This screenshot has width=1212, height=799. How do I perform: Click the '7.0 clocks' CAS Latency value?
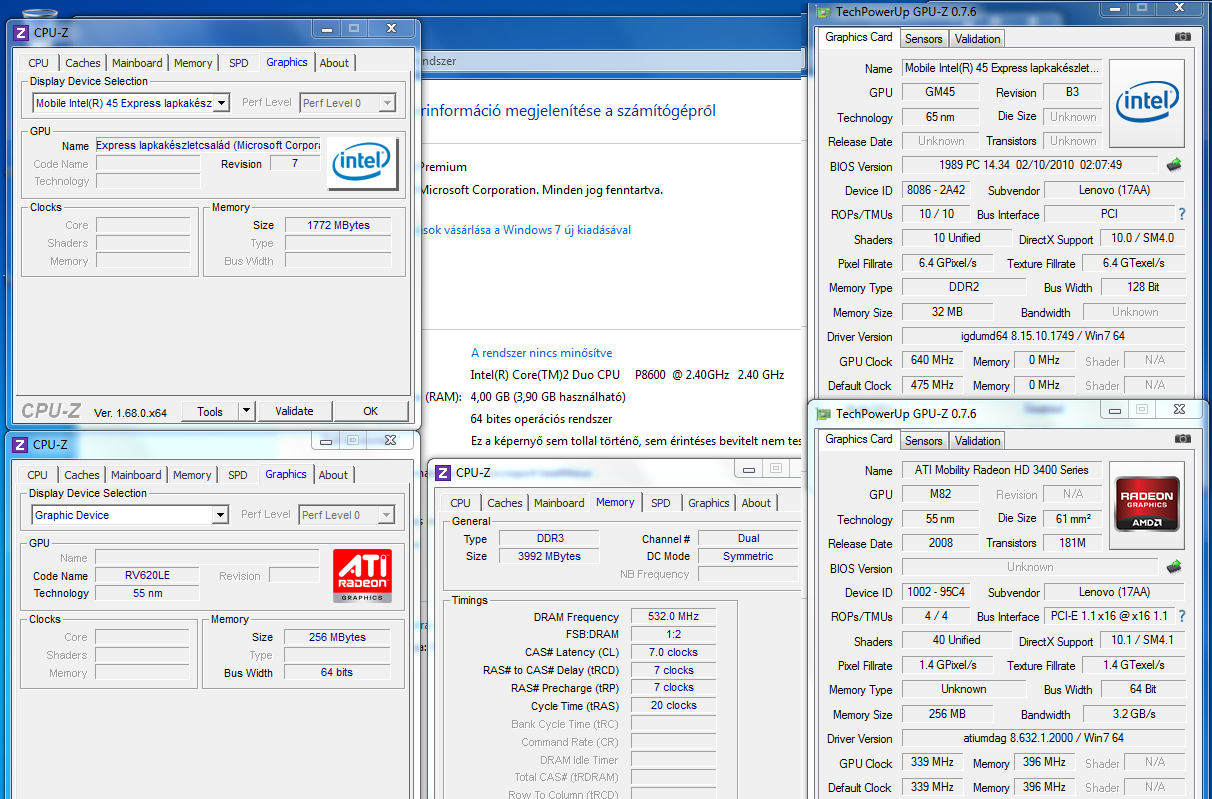click(x=673, y=652)
